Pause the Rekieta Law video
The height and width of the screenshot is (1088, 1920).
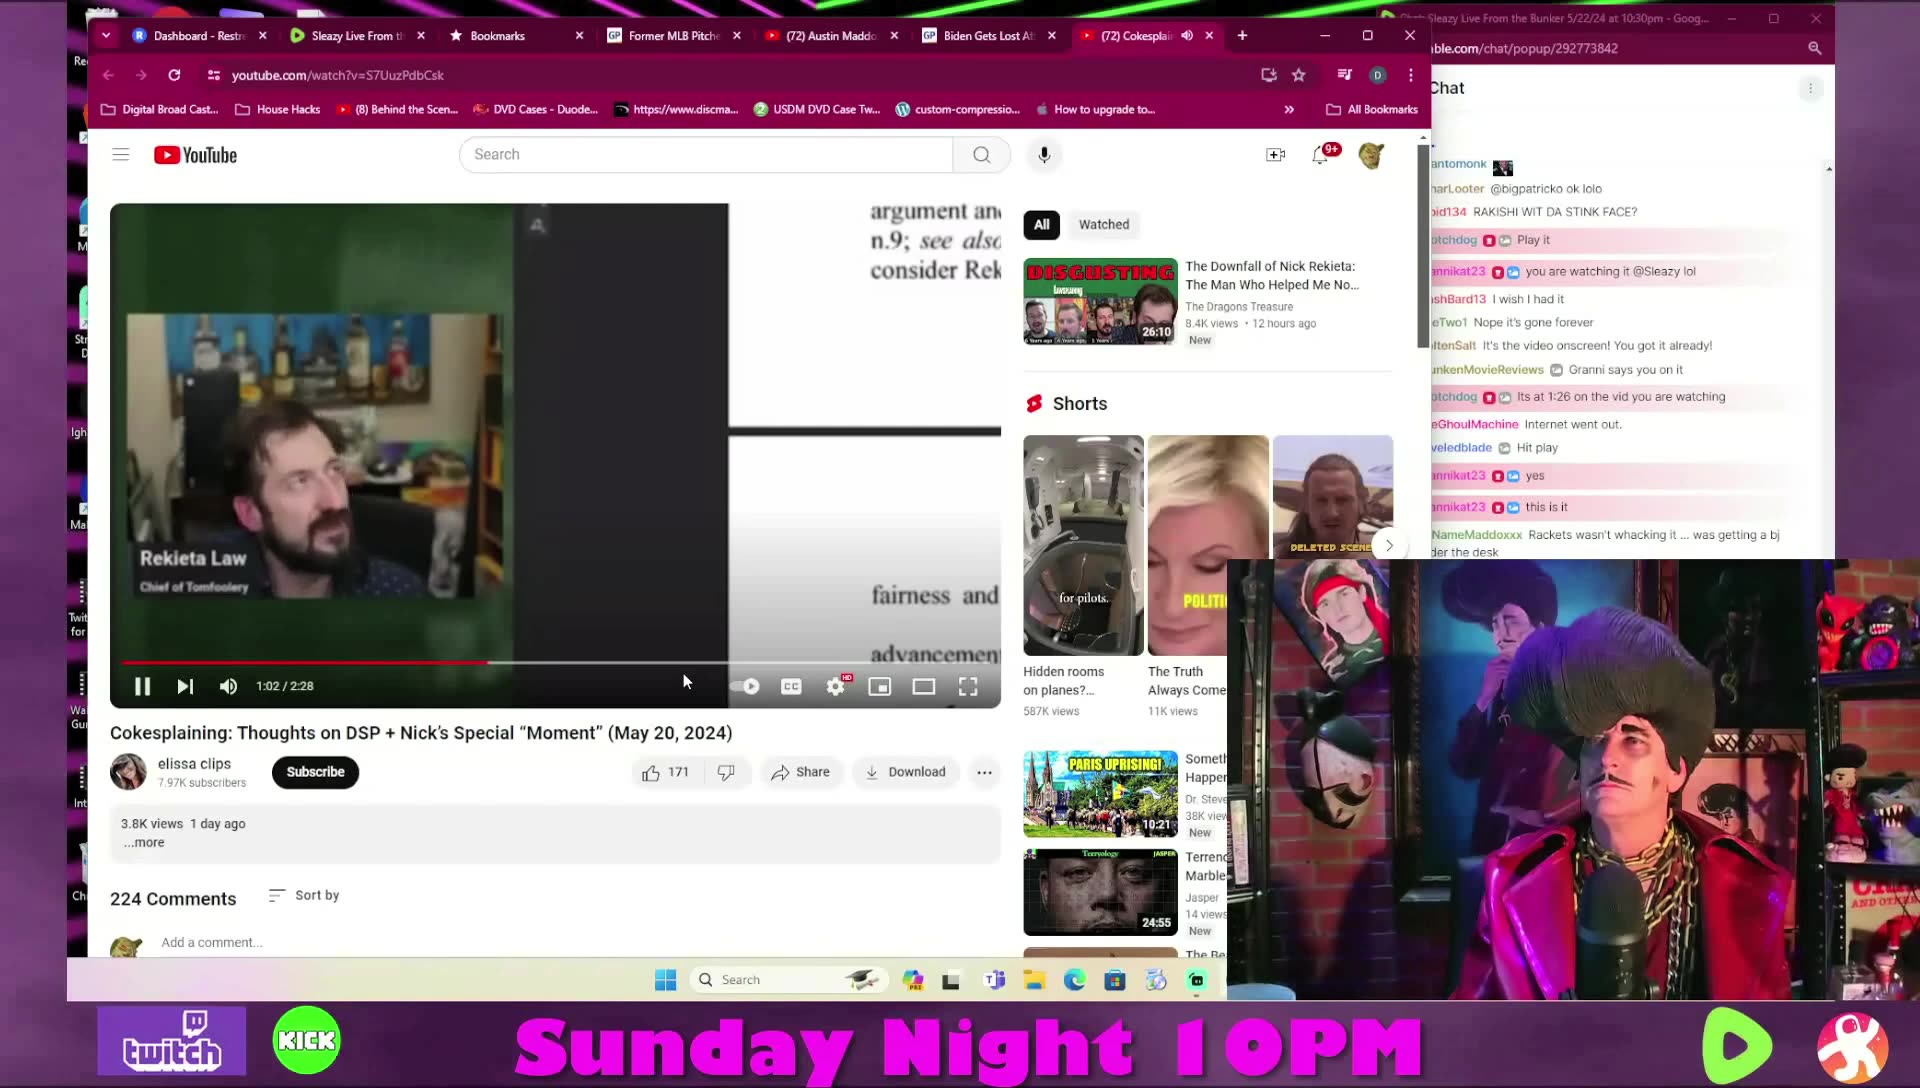tap(143, 686)
